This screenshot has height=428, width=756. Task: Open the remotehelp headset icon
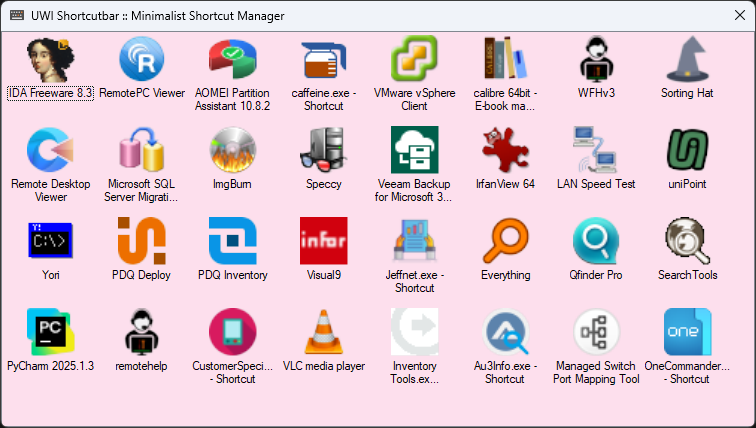tap(142, 332)
